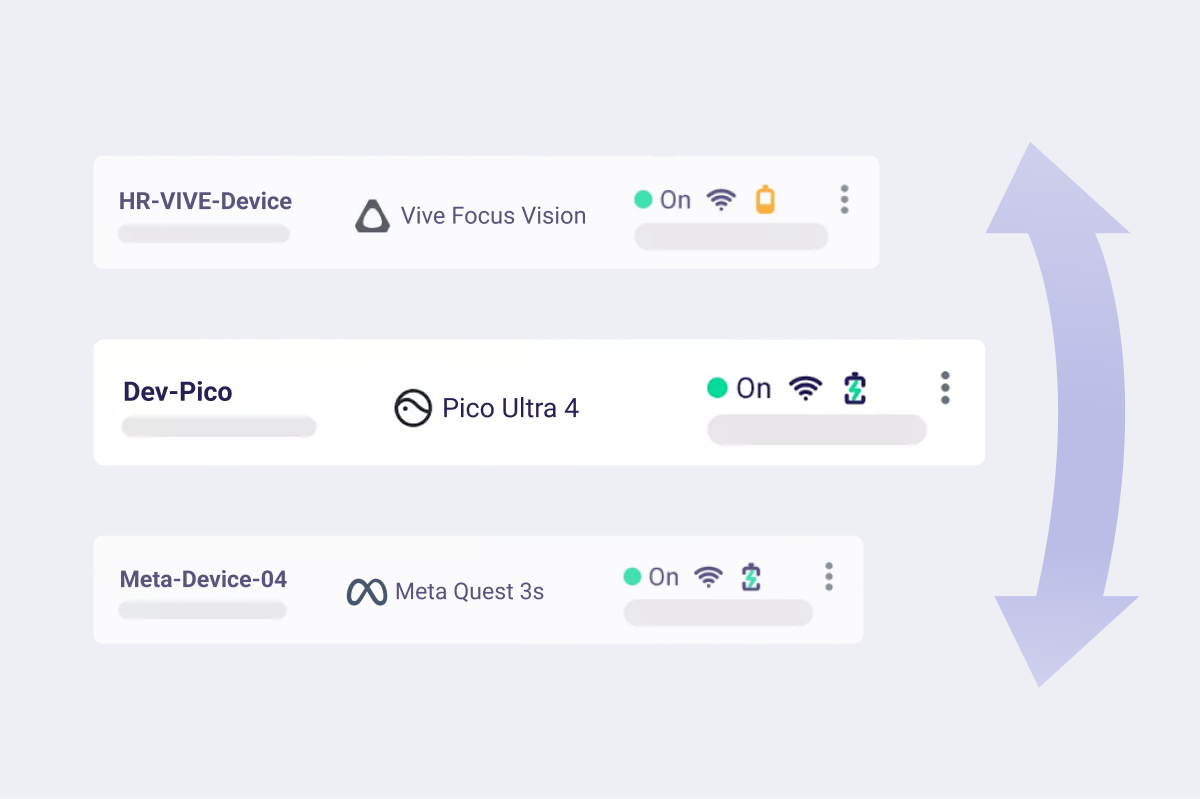Image resolution: width=1200 pixels, height=799 pixels.
Task: Click the On status indicator for HR-VIVE-Device
Action: [663, 200]
